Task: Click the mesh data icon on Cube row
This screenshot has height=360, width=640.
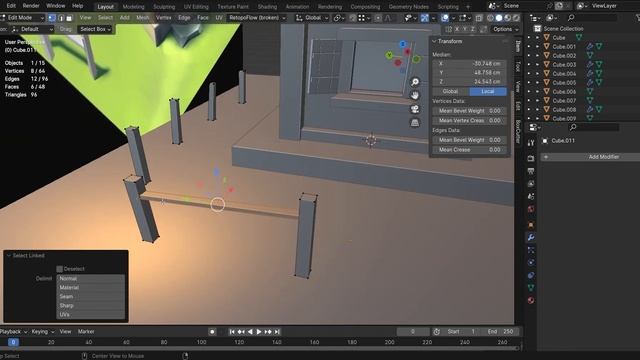Action: click(x=579, y=38)
